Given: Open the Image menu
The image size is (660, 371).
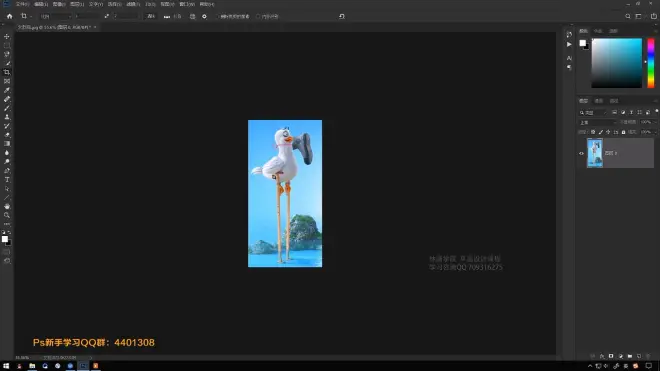Looking at the screenshot, I should click(59, 4).
